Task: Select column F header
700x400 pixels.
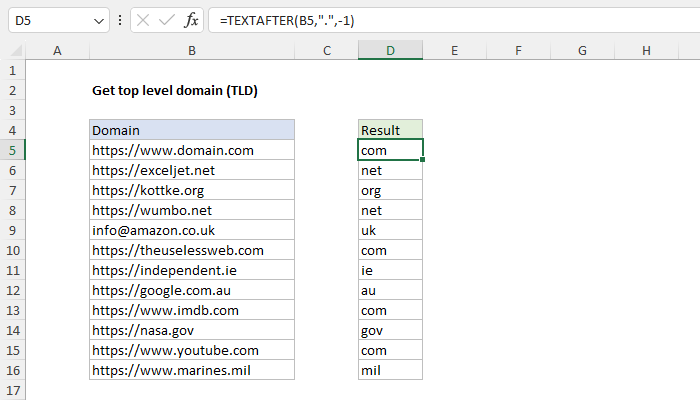Action: [x=518, y=50]
